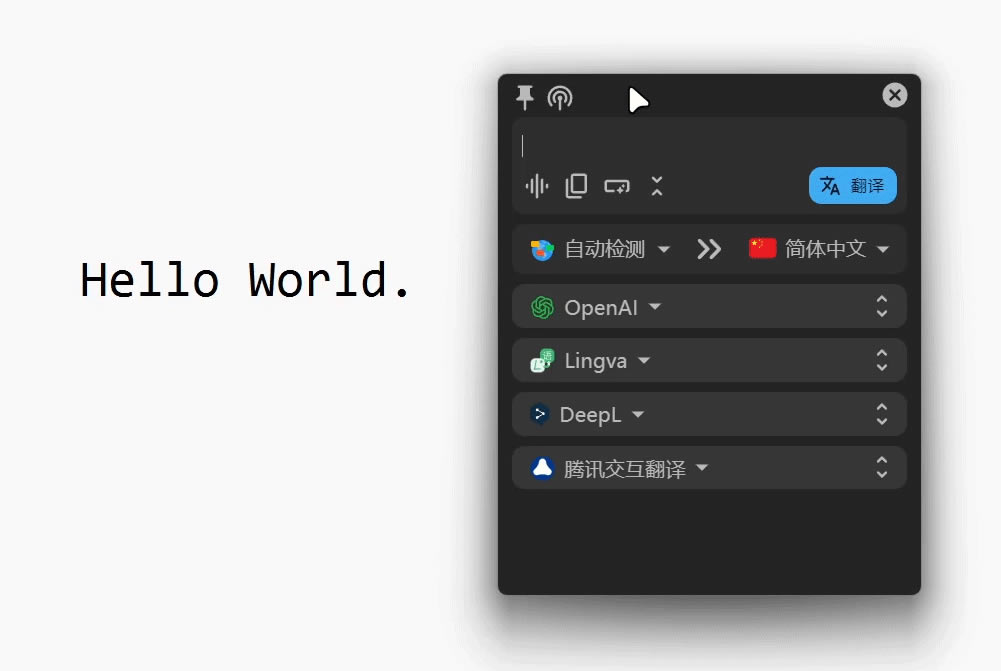Swap languages with the double-arrow icon

coord(709,249)
